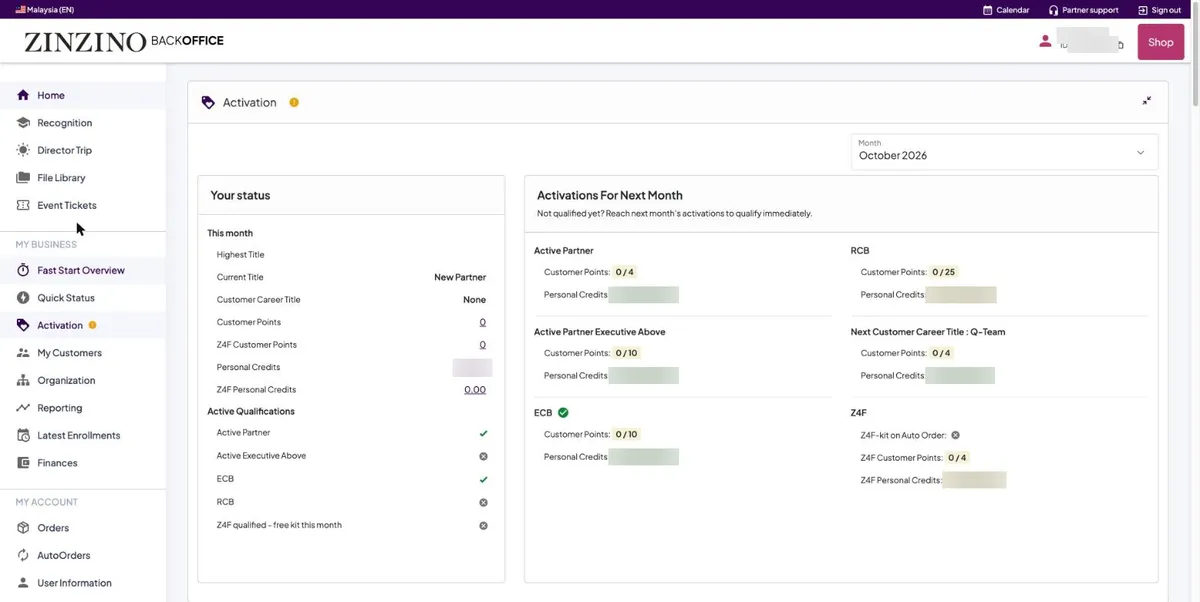Click the Director Trip sun icon
1200x602 pixels.
[x=23, y=150]
